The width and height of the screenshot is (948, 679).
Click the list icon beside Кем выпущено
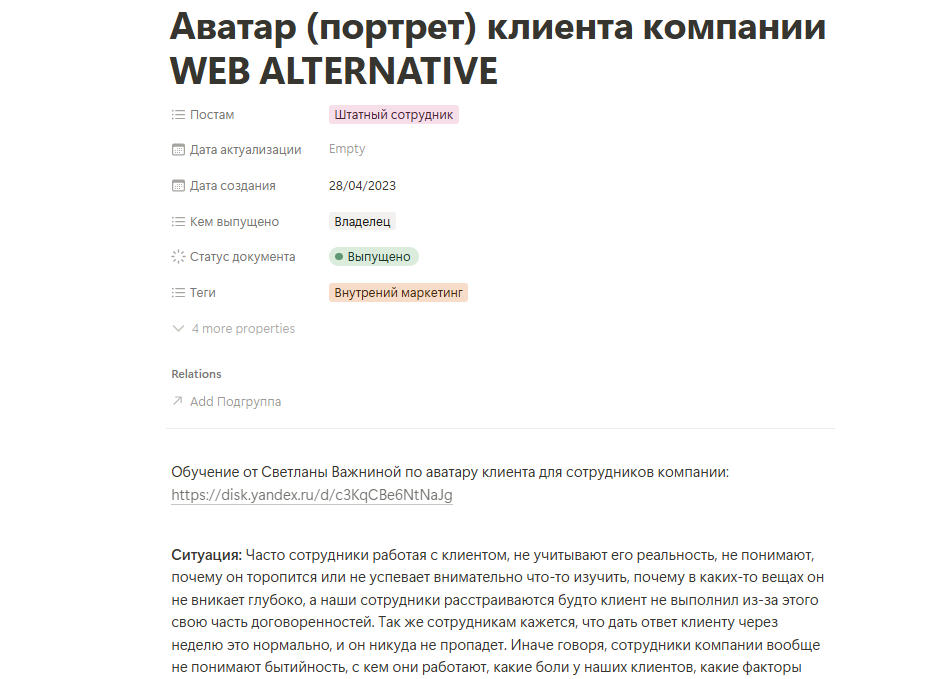(x=178, y=221)
